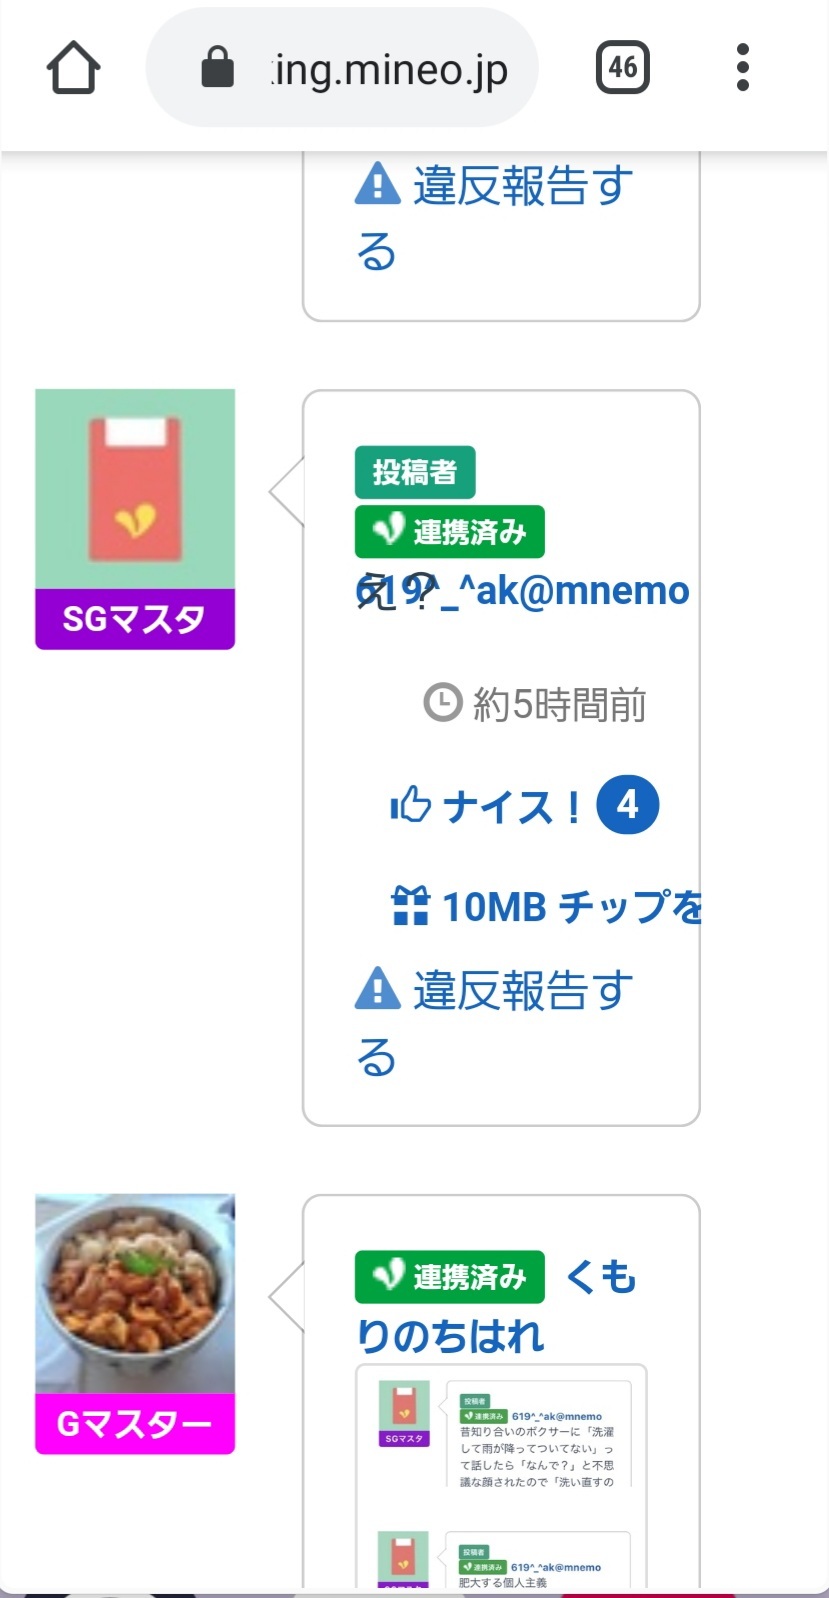Click the mineo.jp address bar URL

[390, 70]
